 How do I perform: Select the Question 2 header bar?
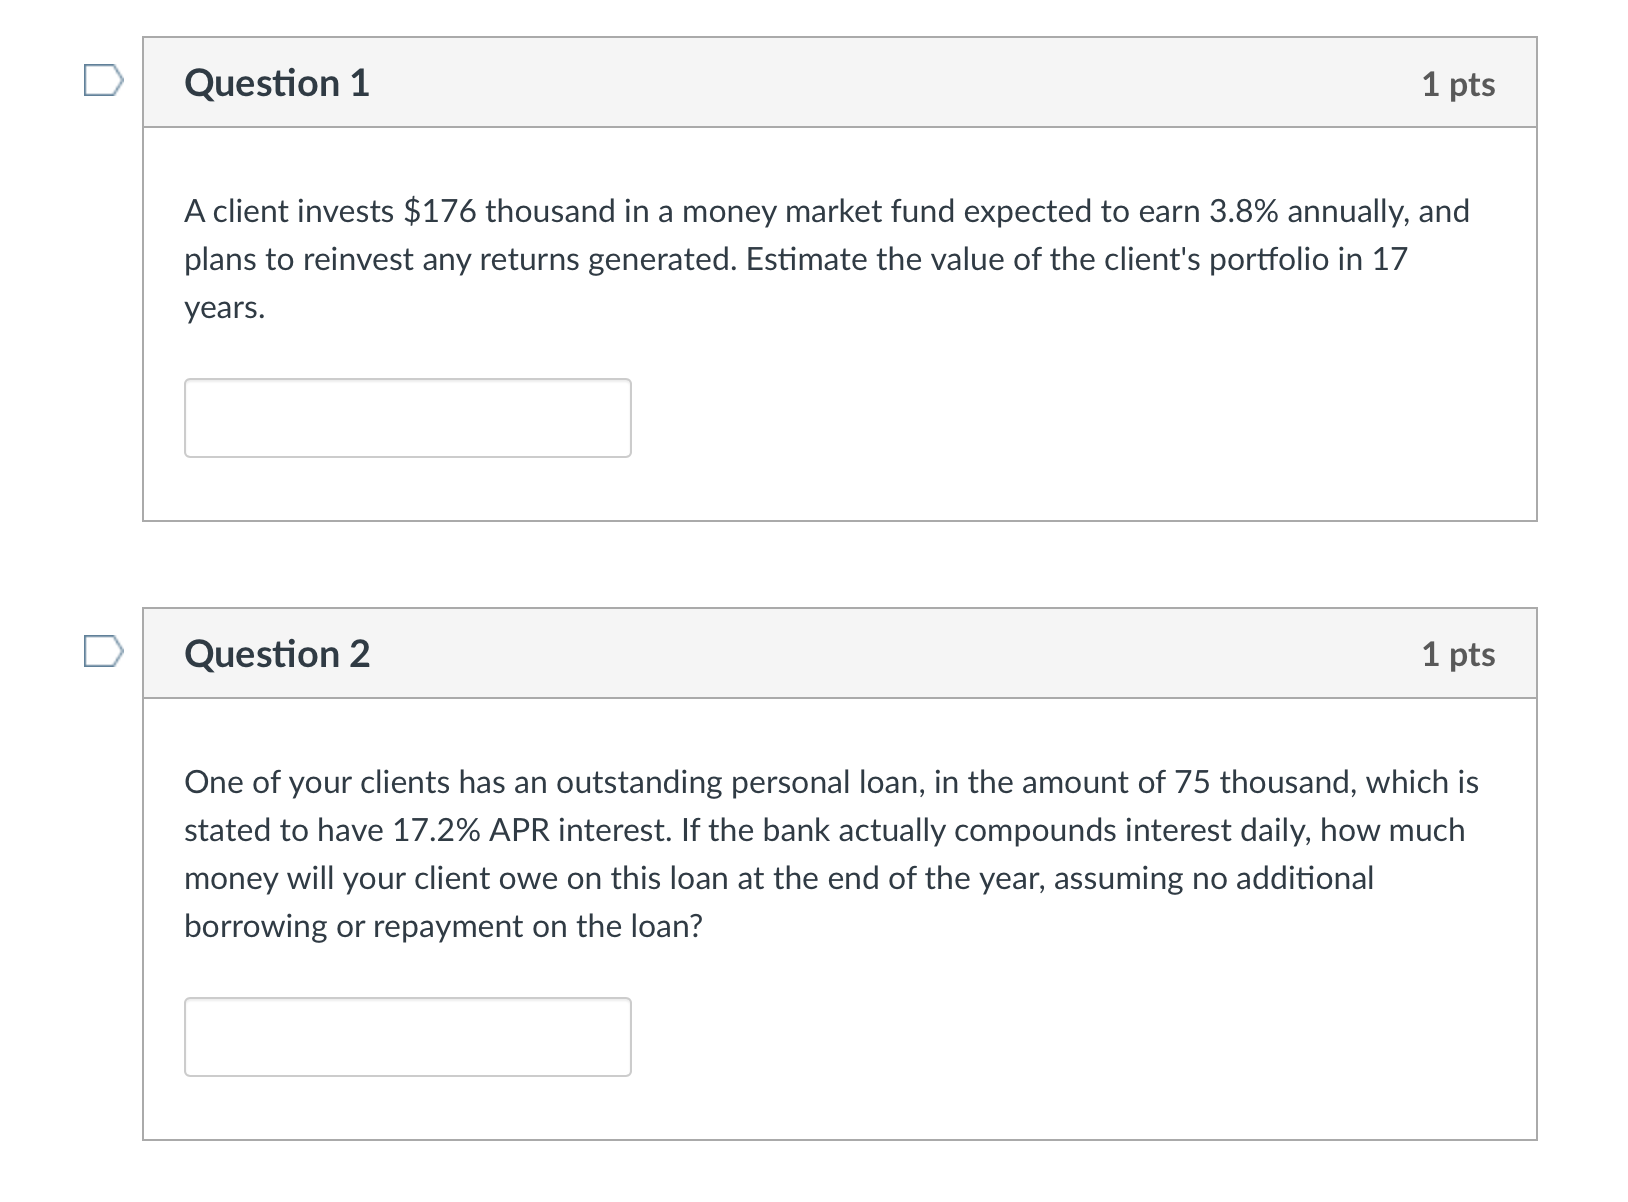840,653
